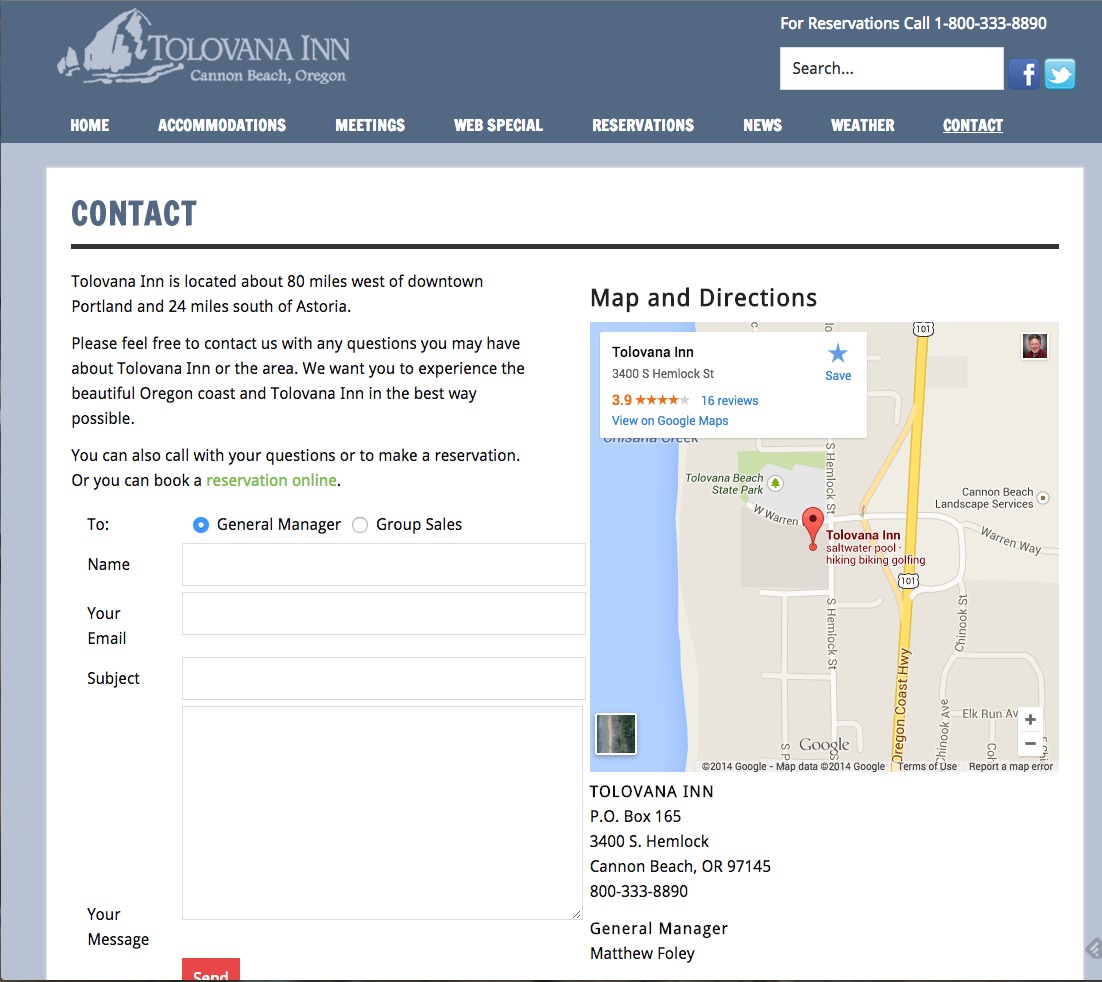The height and width of the screenshot is (982, 1102).
Task: Switch map to satellite view thumbnail
Action: coord(616,733)
